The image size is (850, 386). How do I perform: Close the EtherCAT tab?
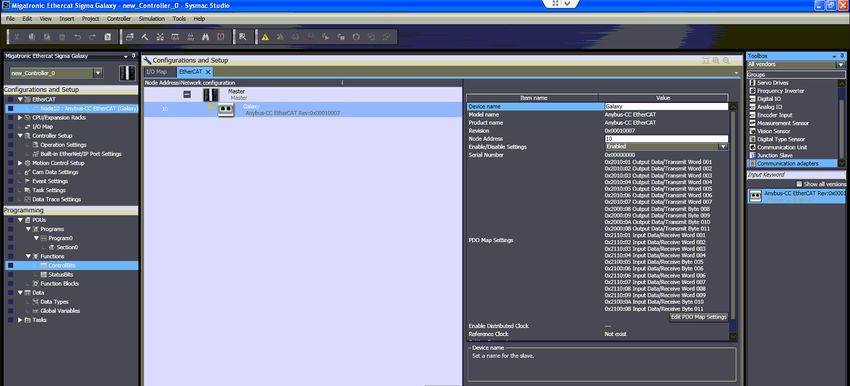[x=208, y=72]
